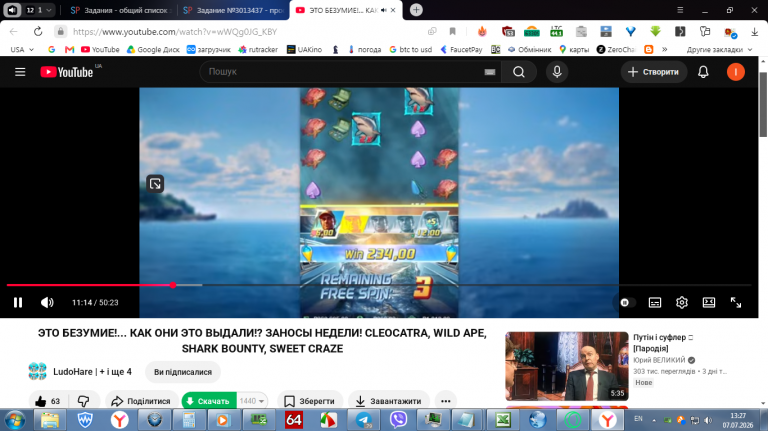
Task: Click the Поділитися share button
Action: click(x=142, y=401)
